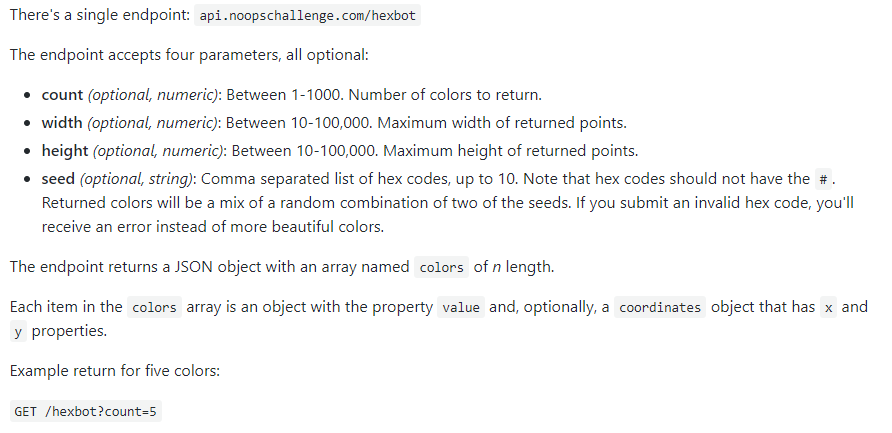Image resolution: width=892 pixels, height=433 pixels.
Task: Click the "x" inline code property
Action: (828, 307)
